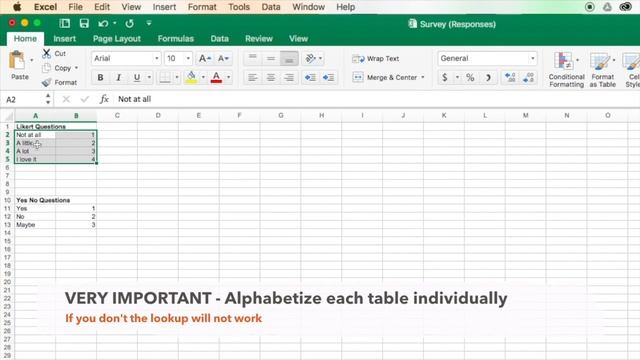Viewport: 640px width, 360px height.
Task: Increase indent of cell contents
Action: click(x=329, y=78)
